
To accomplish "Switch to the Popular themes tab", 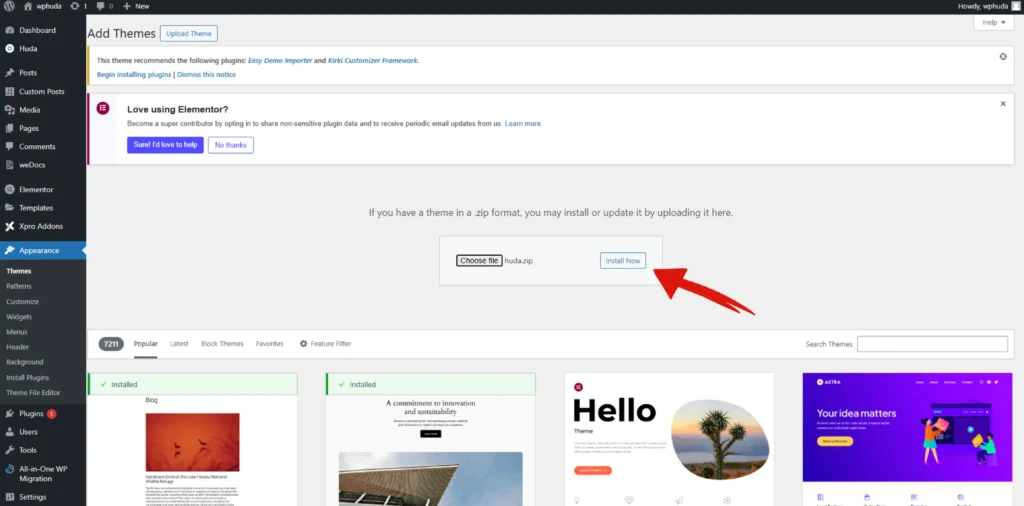I will pyautogui.click(x=146, y=343).
